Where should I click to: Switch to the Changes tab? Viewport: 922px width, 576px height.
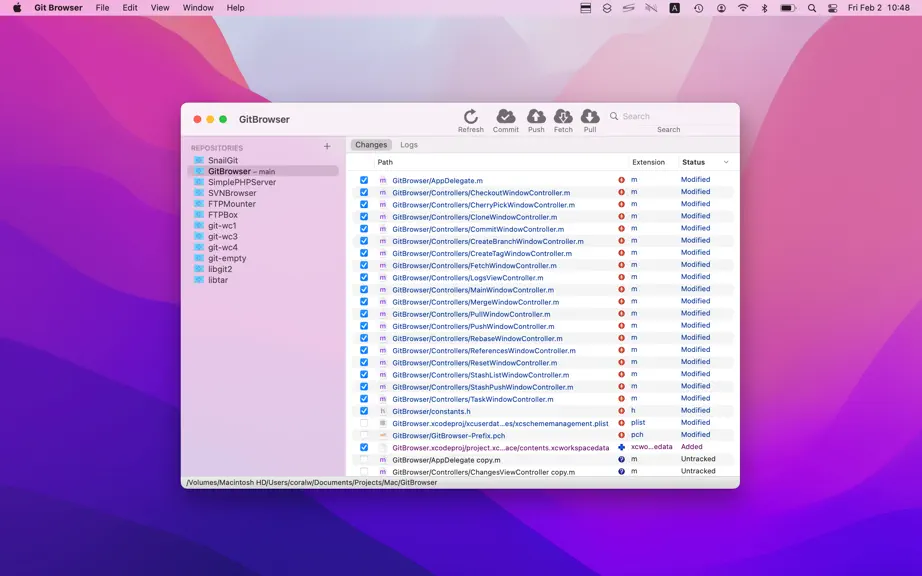click(x=371, y=145)
